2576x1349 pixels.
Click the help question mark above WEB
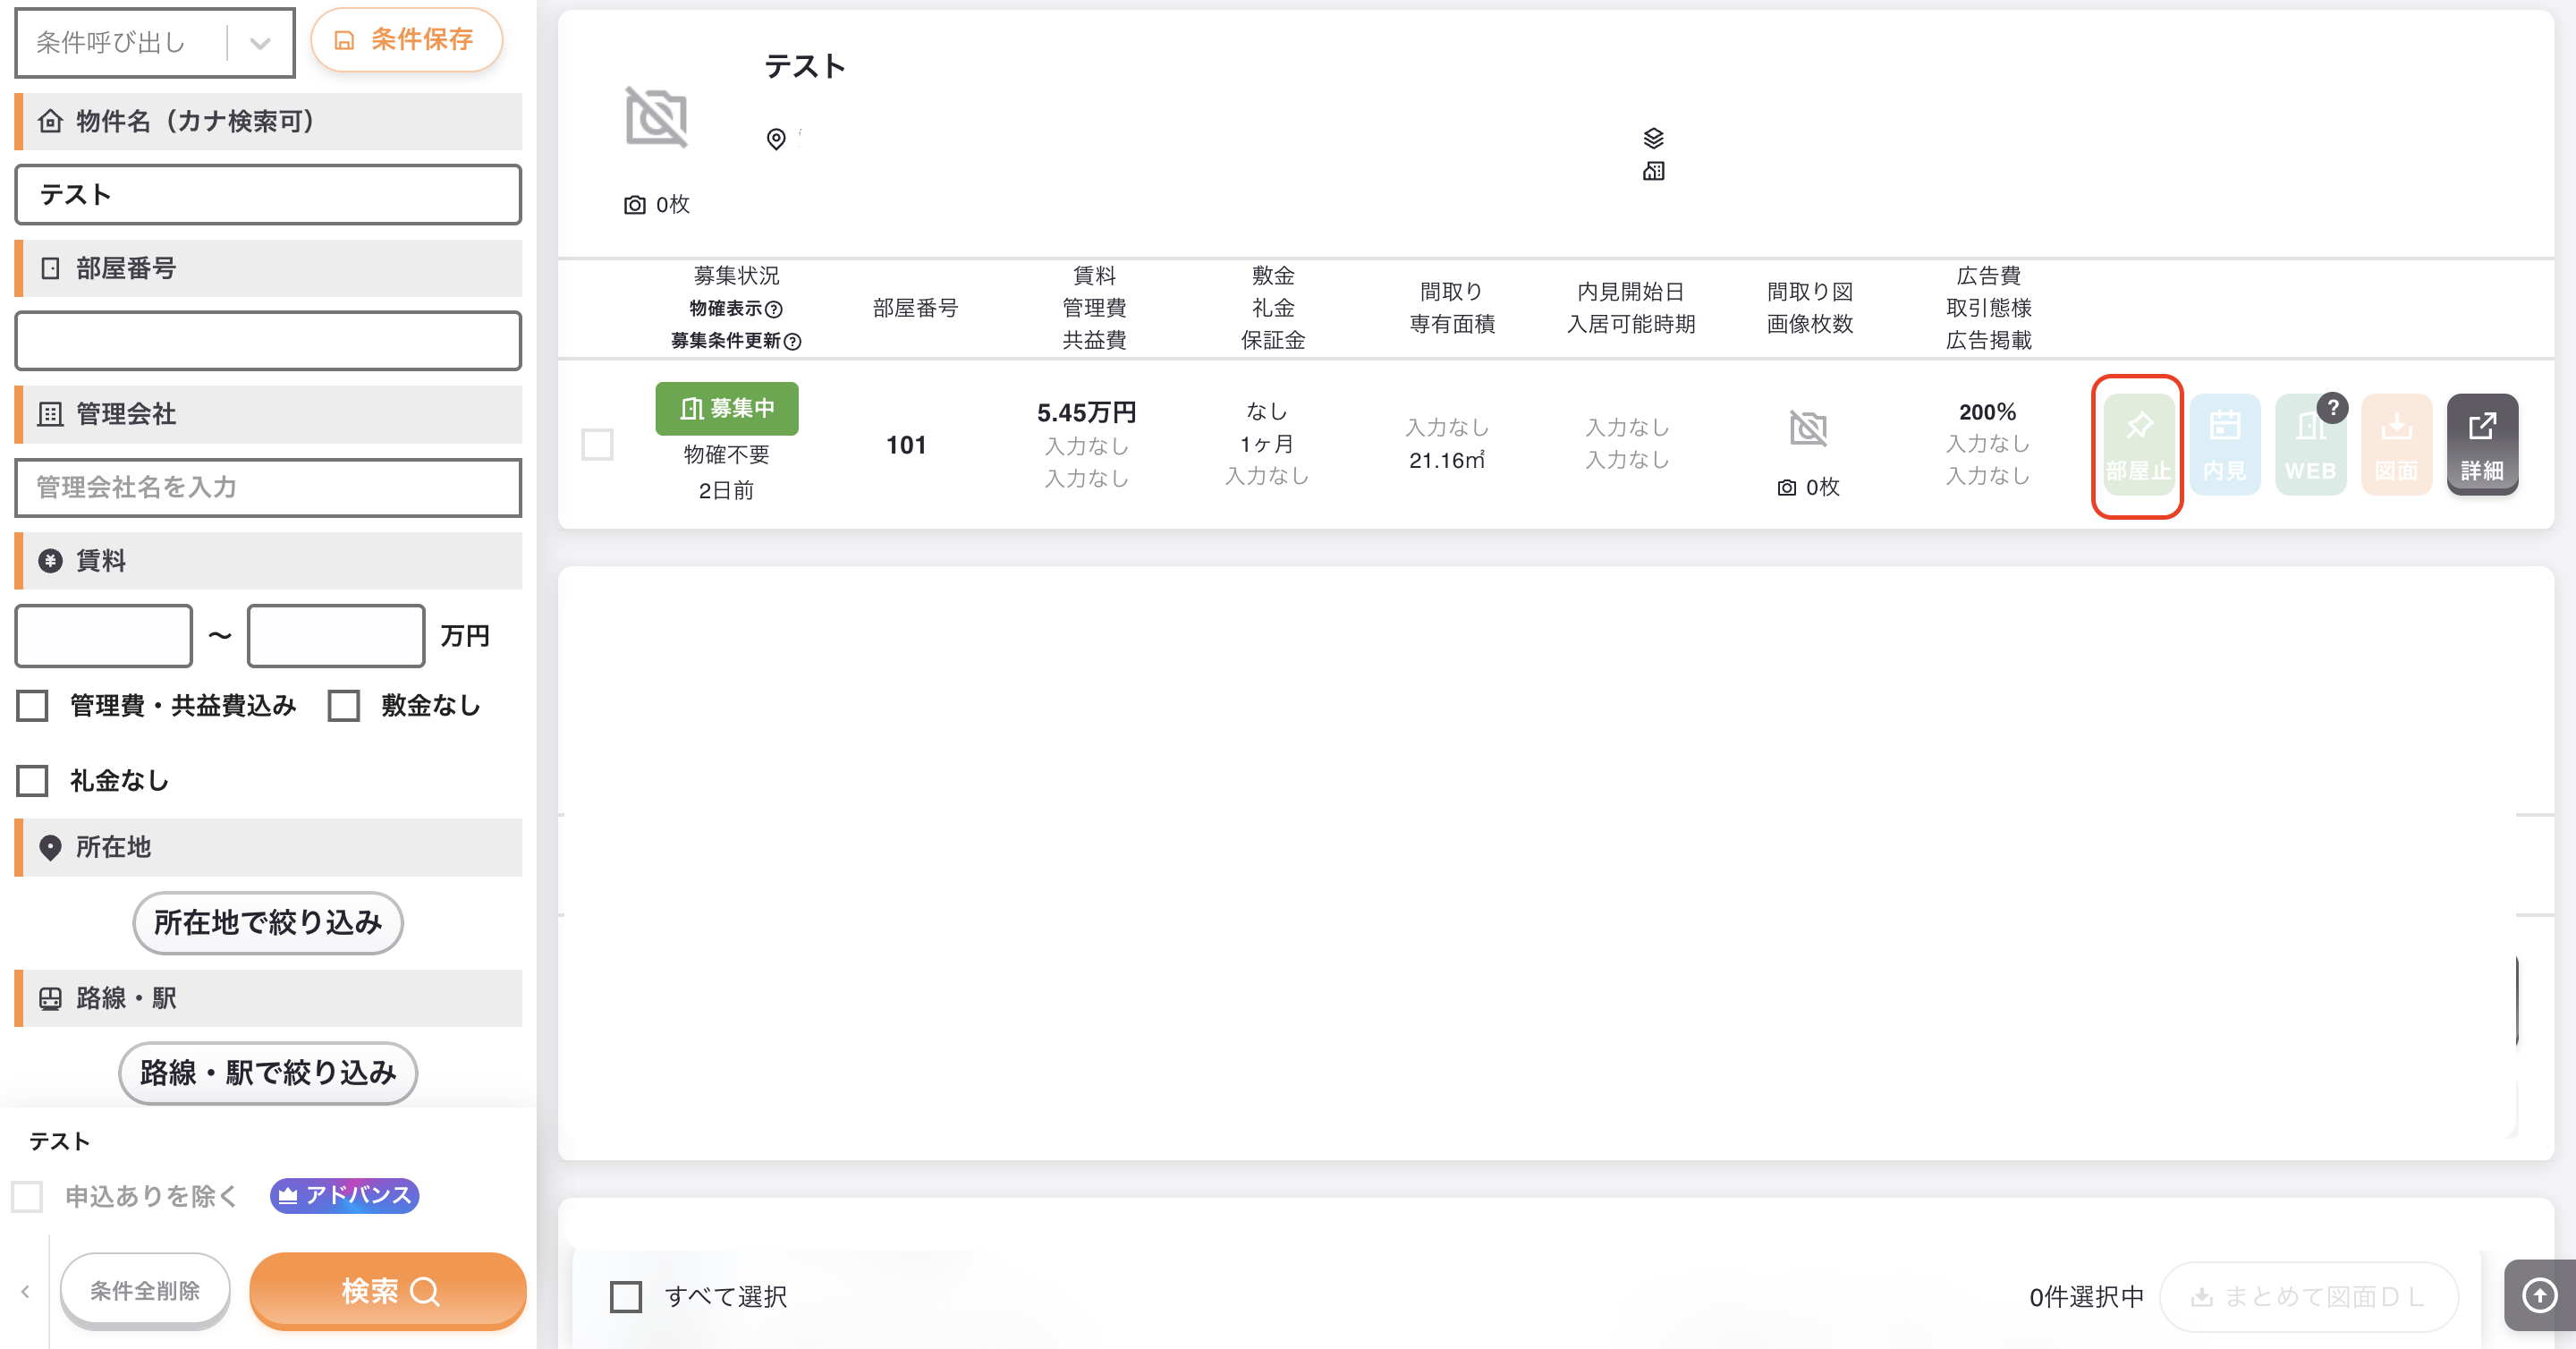(x=2333, y=407)
